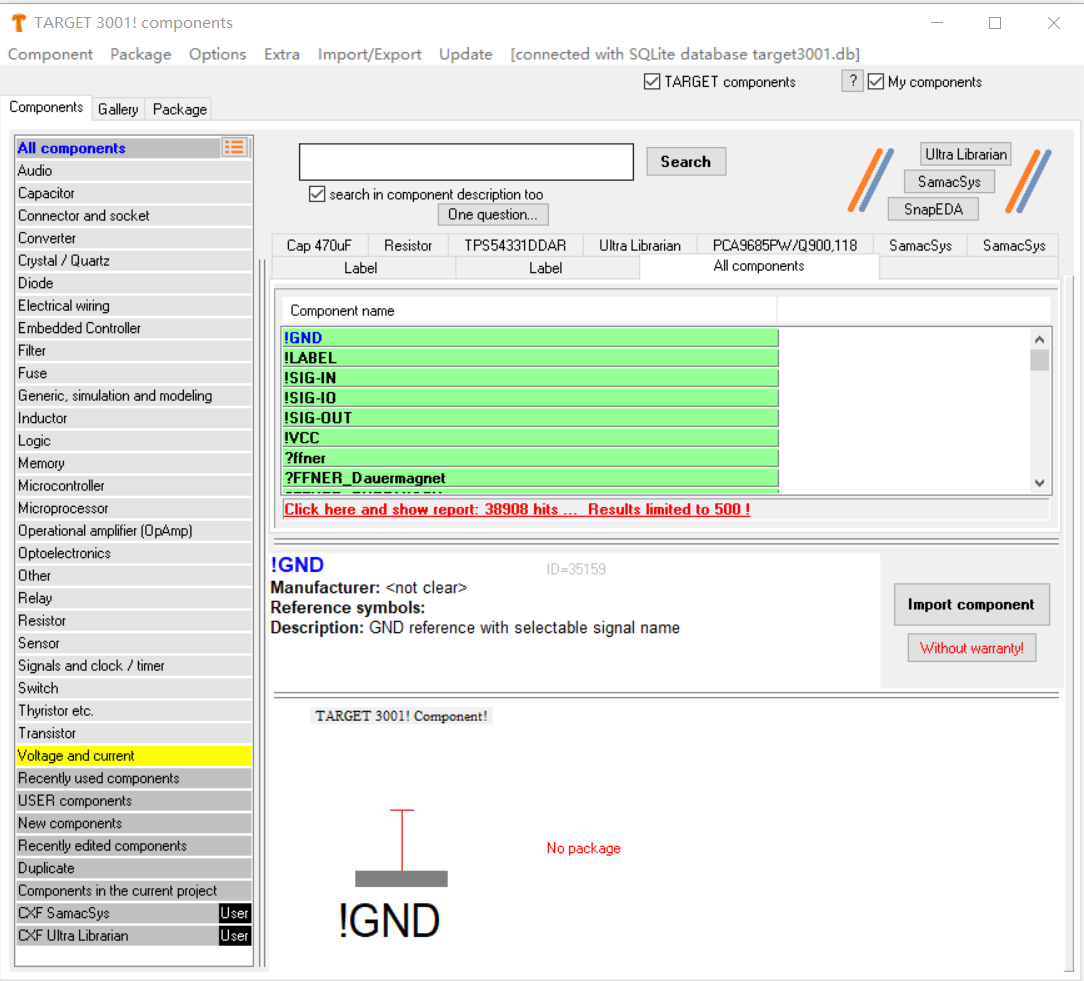Click the Without warranty! button
Viewport: 1084px width, 981px height.
[x=971, y=648]
